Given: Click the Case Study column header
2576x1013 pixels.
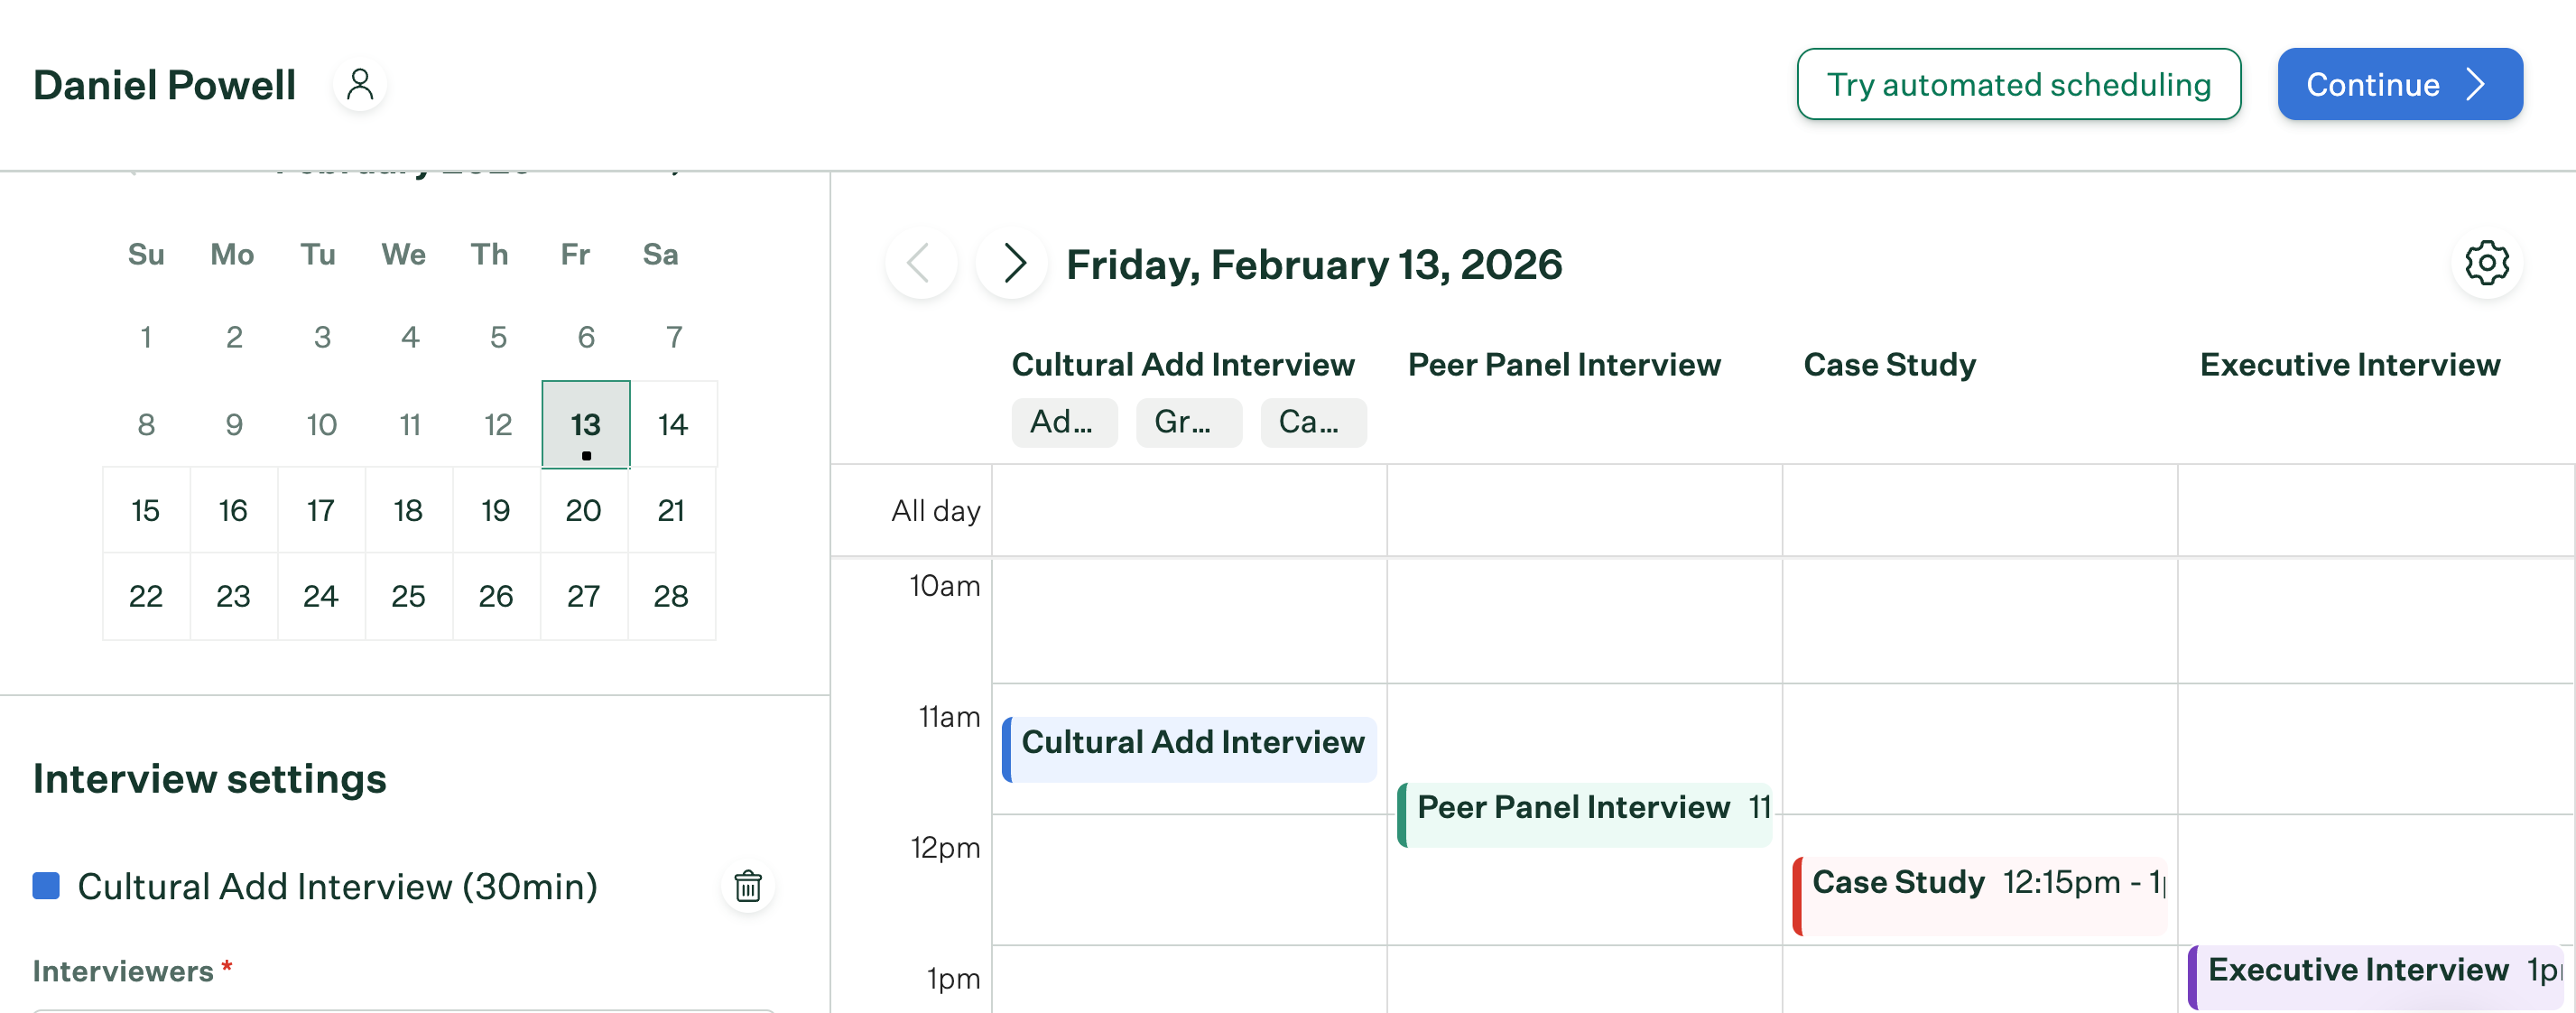Looking at the screenshot, I should [x=1888, y=364].
